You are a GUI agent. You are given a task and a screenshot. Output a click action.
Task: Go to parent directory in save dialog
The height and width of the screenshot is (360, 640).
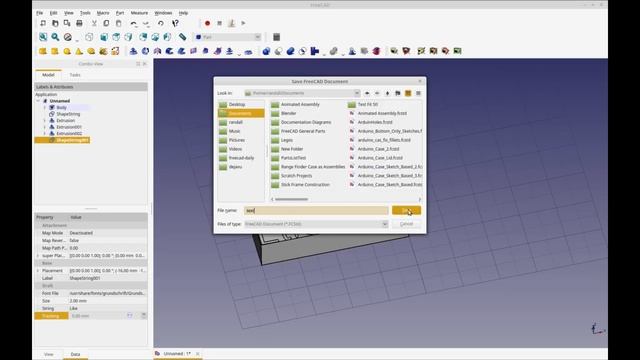[387, 93]
